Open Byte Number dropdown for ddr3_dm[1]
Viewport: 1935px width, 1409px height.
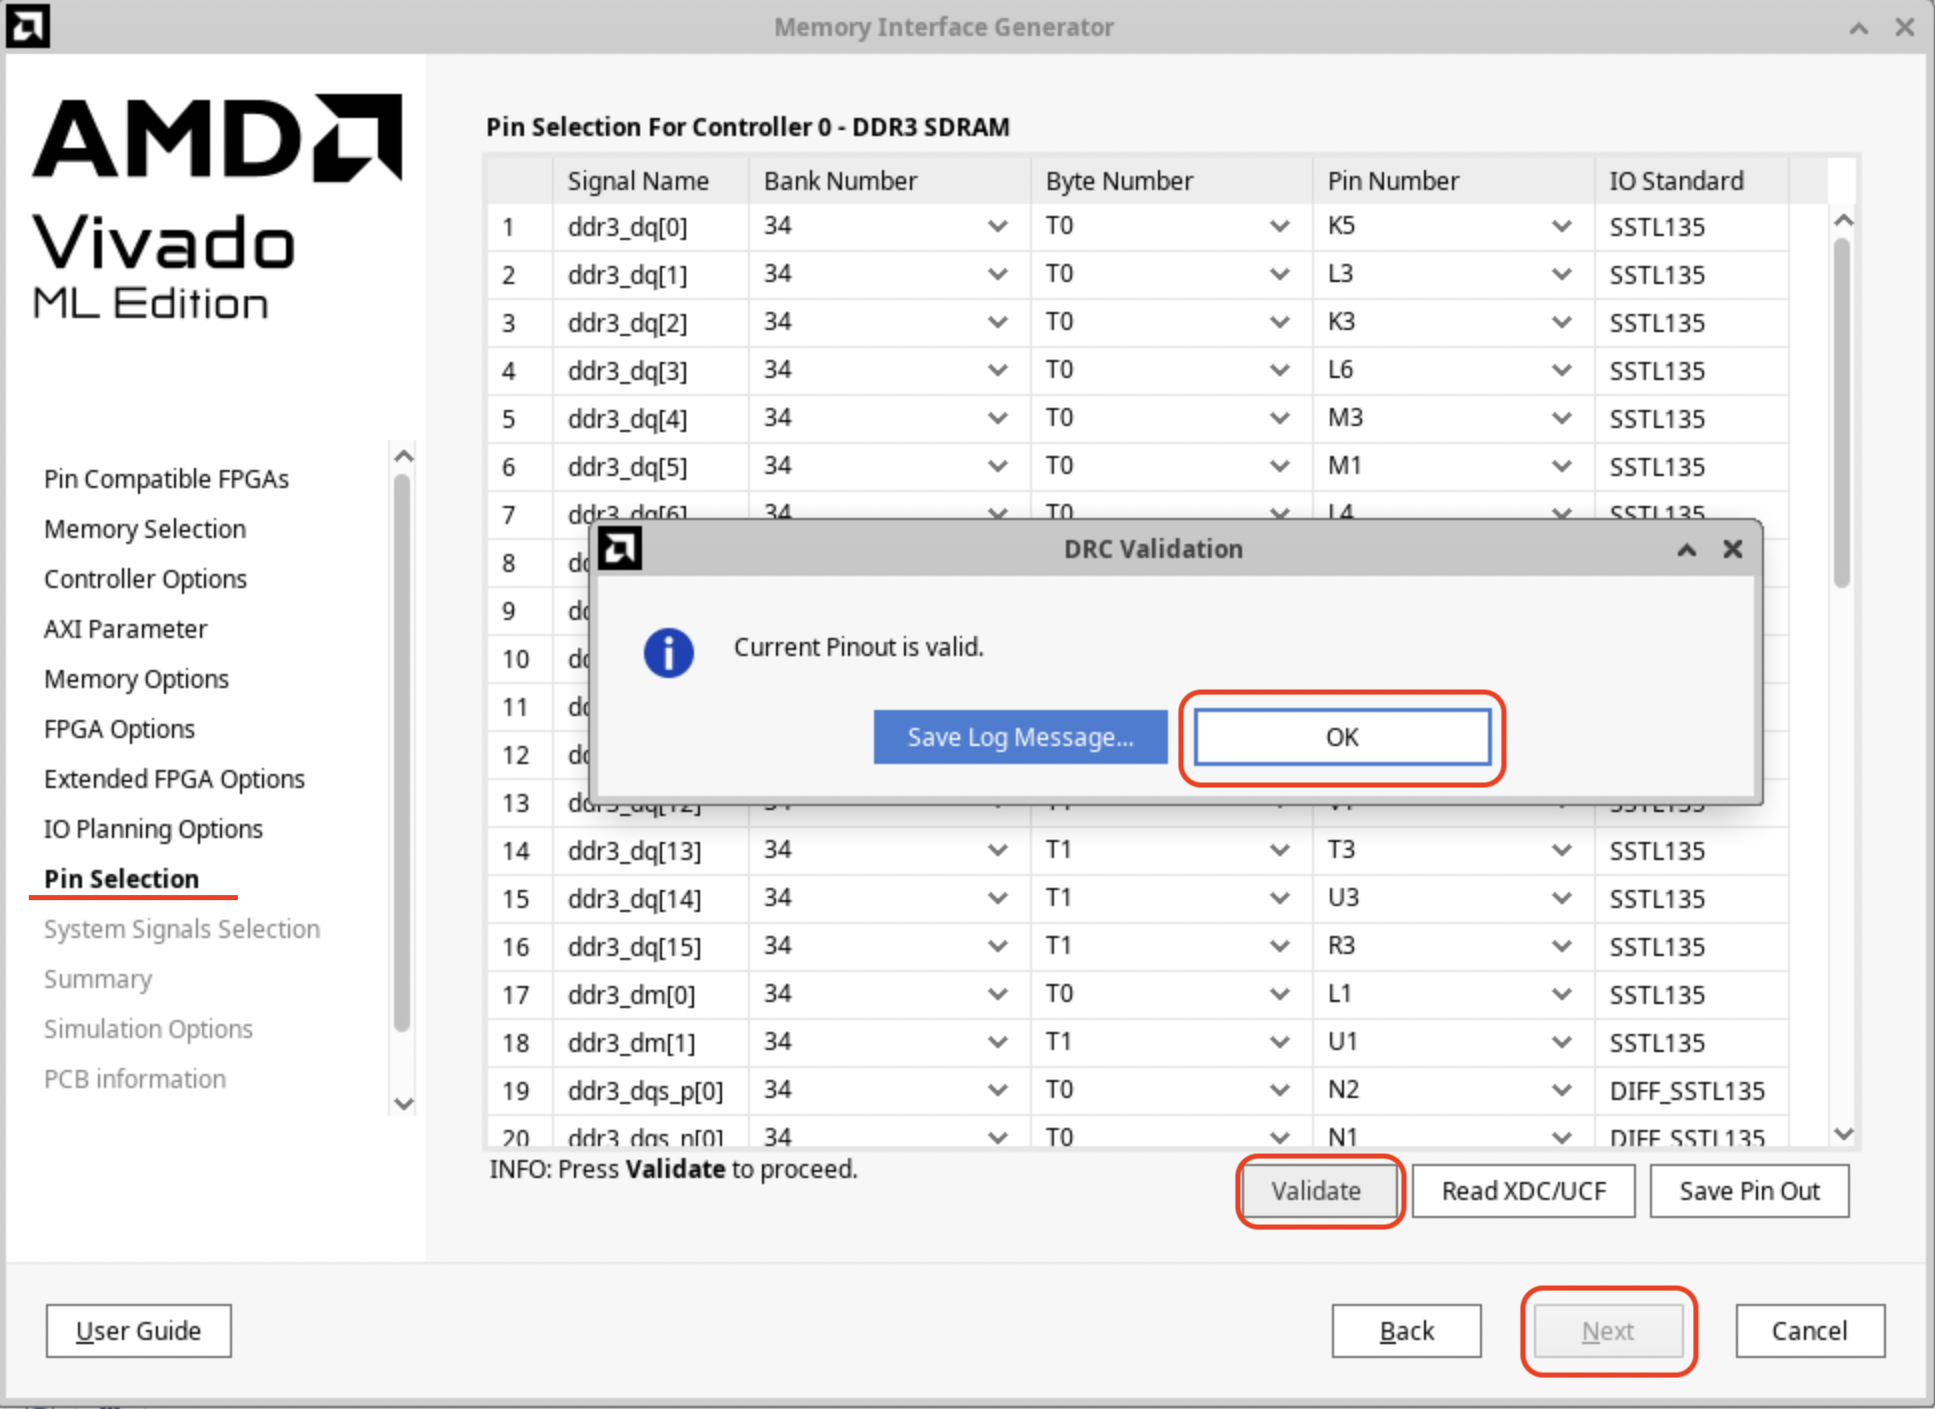coord(1278,1043)
